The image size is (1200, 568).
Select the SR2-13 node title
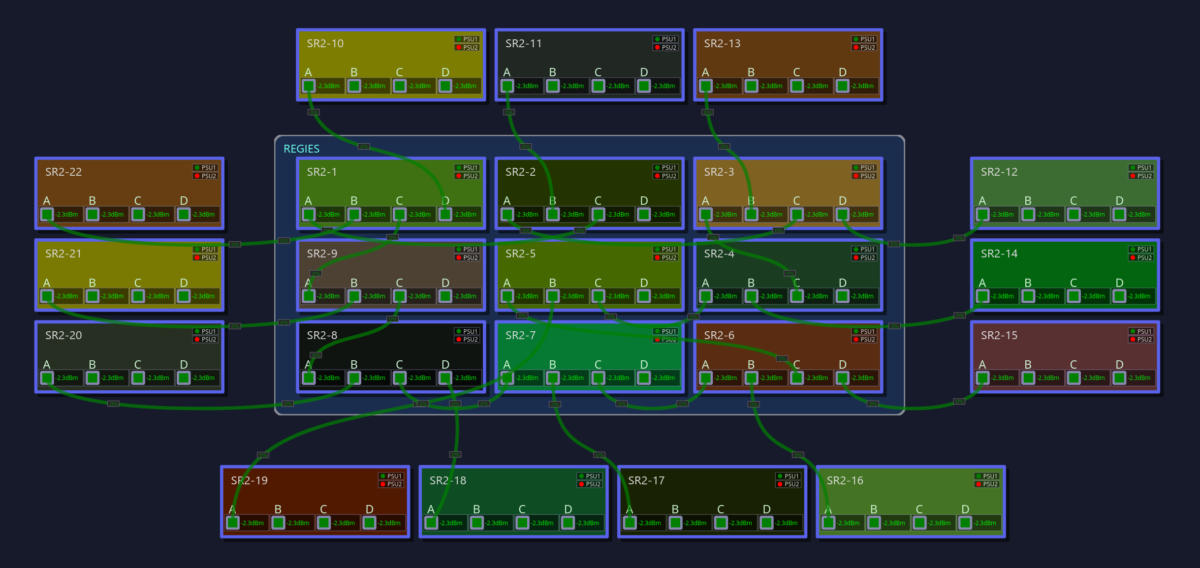pyautogui.click(x=723, y=44)
